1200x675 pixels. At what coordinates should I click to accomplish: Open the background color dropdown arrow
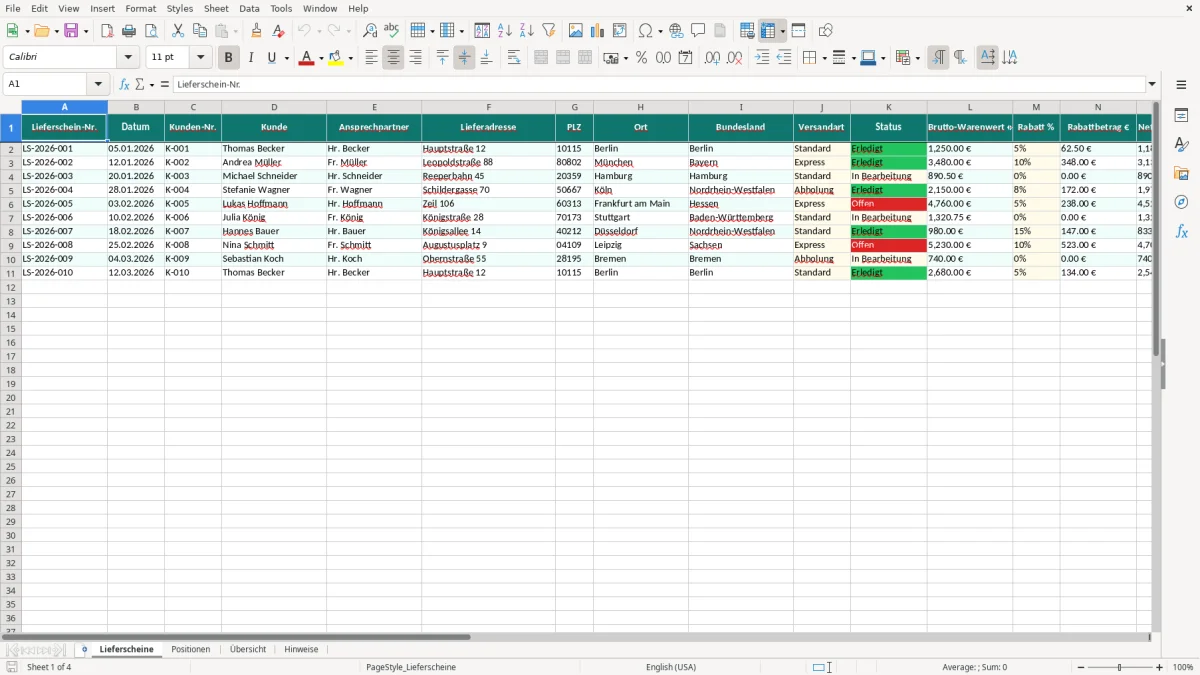tap(350, 58)
